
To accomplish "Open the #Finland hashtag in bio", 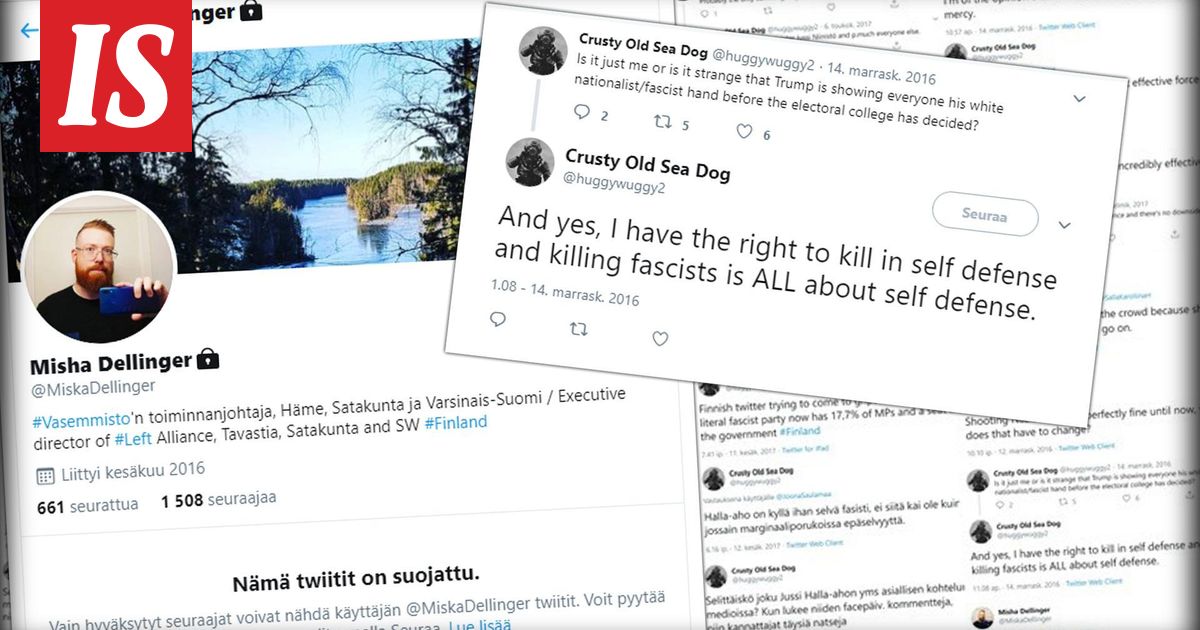I will click(x=456, y=422).
